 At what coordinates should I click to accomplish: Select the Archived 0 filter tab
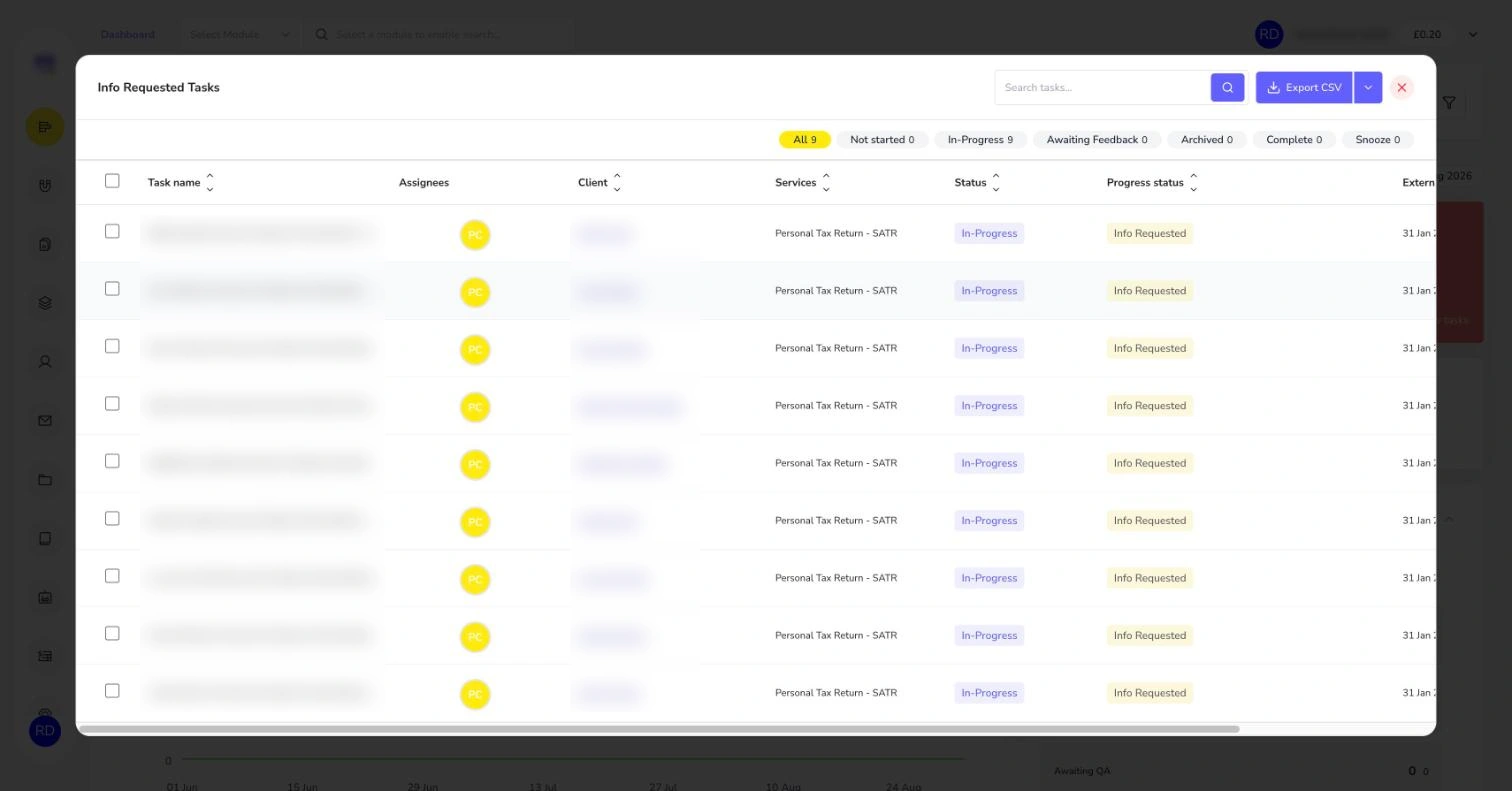(x=1207, y=140)
